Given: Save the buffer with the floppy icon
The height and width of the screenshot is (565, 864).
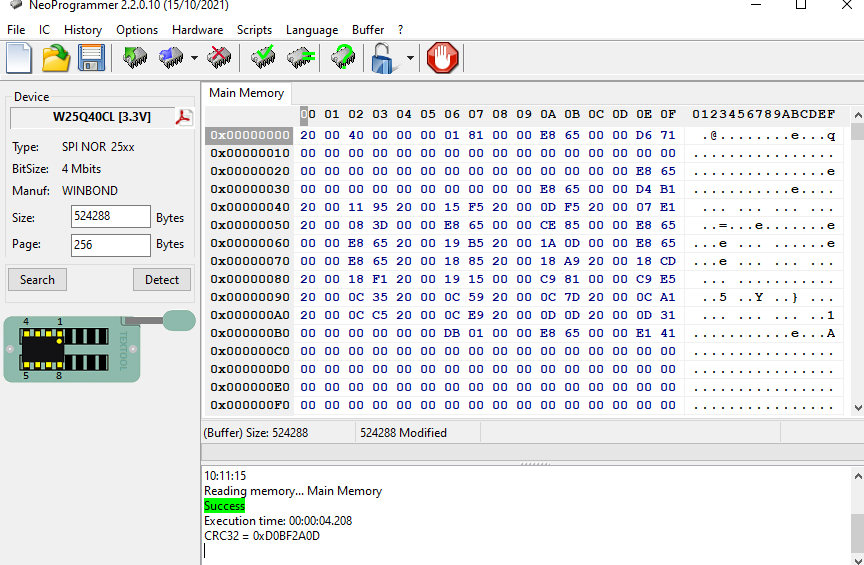Looking at the screenshot, I should [92, 59].
